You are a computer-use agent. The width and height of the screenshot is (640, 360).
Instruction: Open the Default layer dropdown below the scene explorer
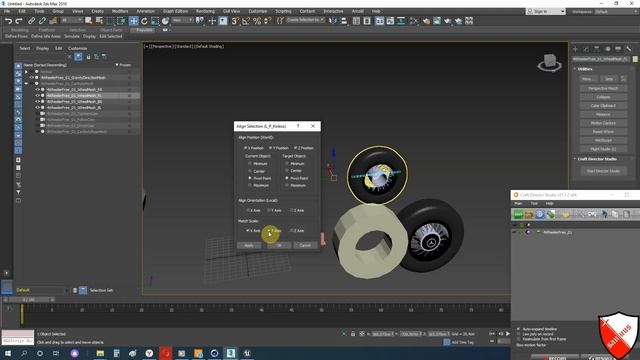click(41, 290)
